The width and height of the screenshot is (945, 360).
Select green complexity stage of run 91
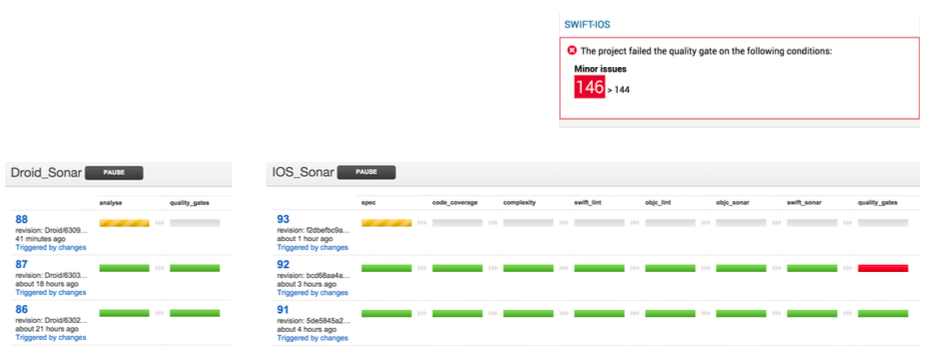tap(529, 313)
